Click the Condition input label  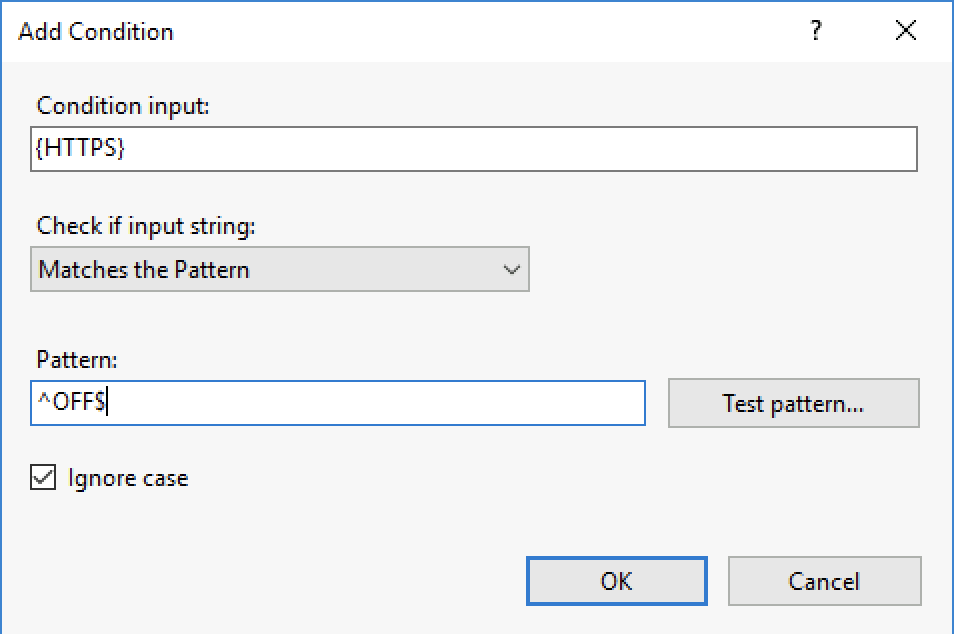(123, 106)
